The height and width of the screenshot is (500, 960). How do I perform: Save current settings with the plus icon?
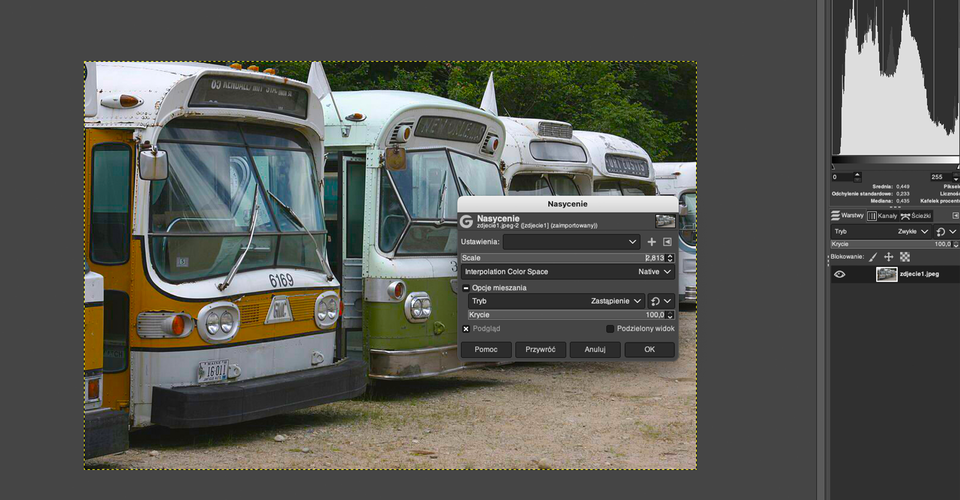tap(651, 242)
